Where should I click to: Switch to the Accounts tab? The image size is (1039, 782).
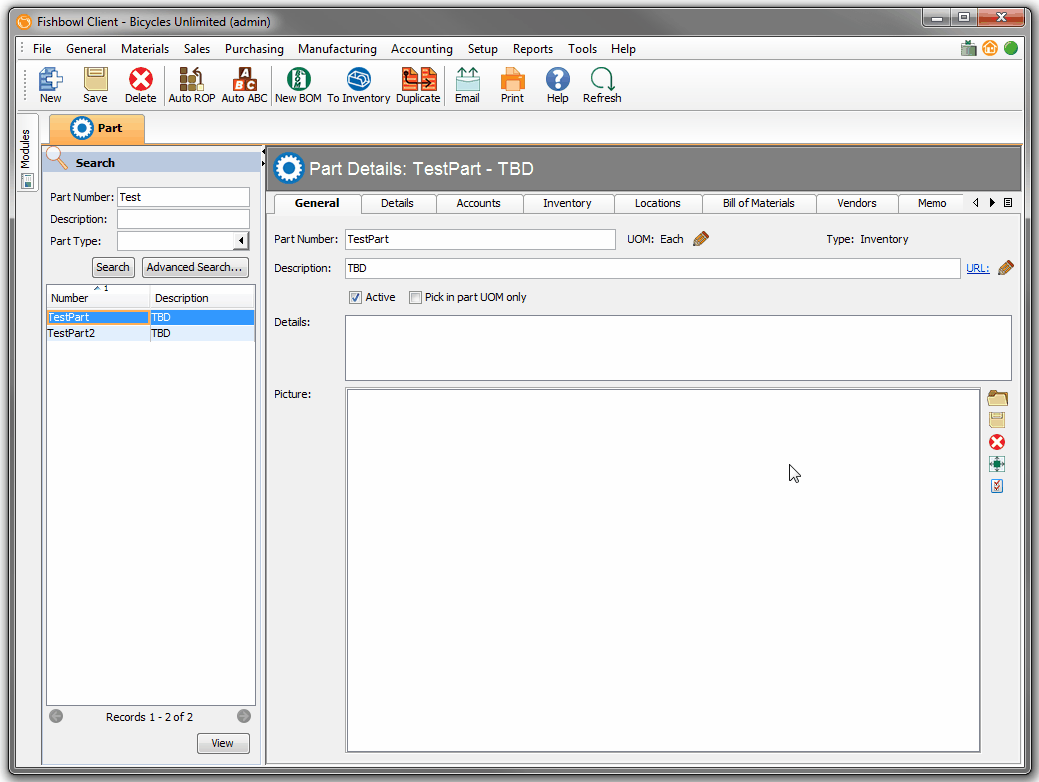478,203
